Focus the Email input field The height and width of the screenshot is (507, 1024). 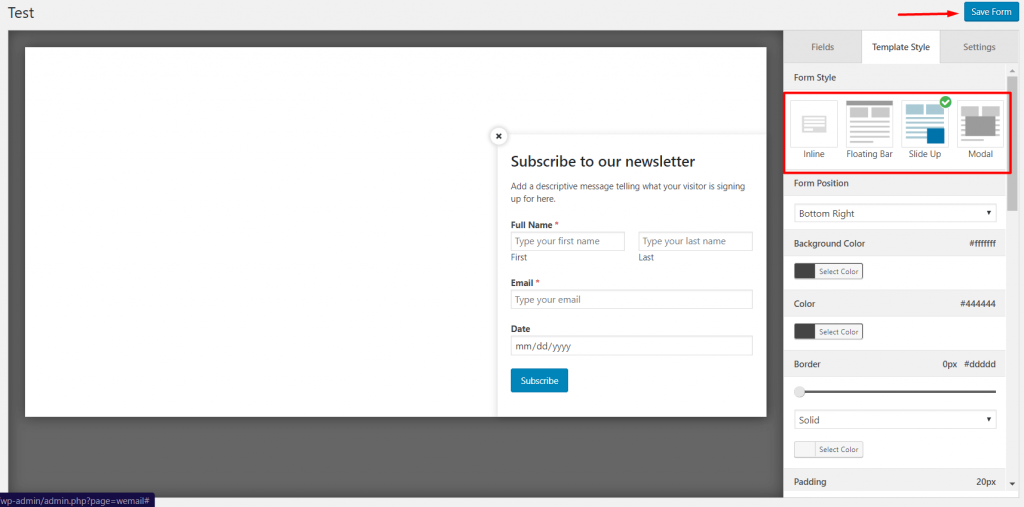[x=632, y=300]
